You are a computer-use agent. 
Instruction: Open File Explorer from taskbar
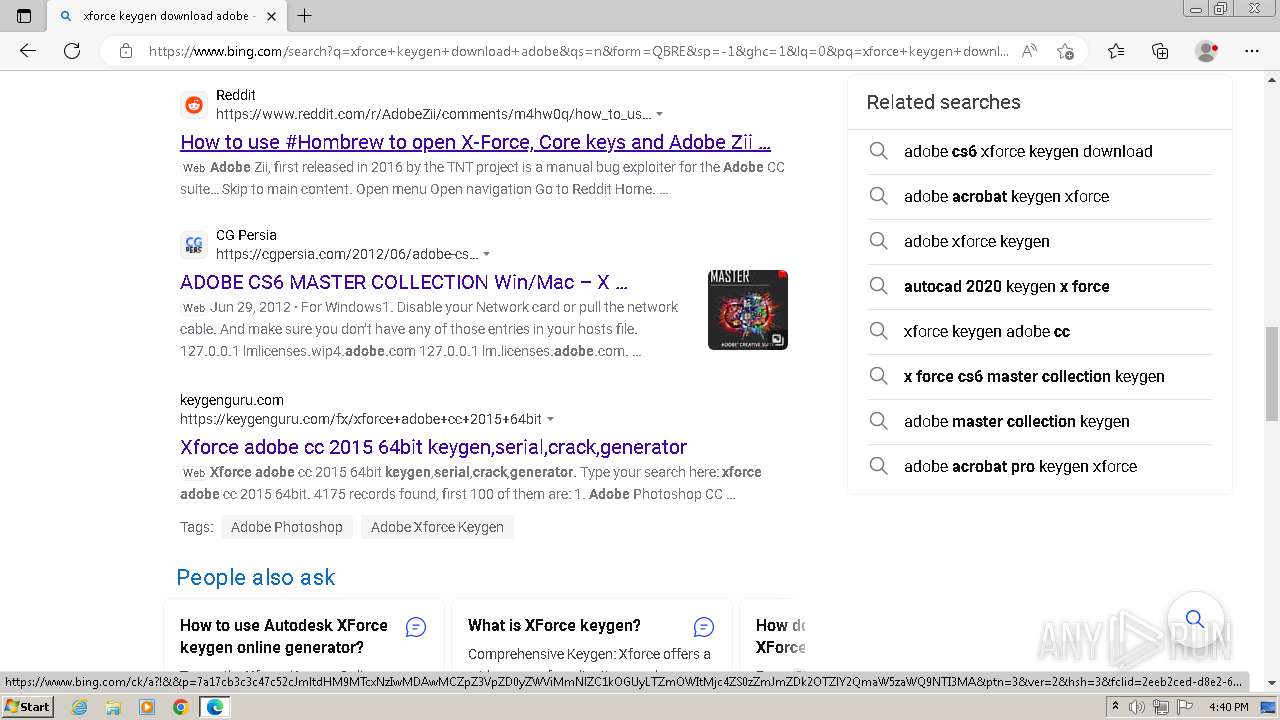(113, 707)
